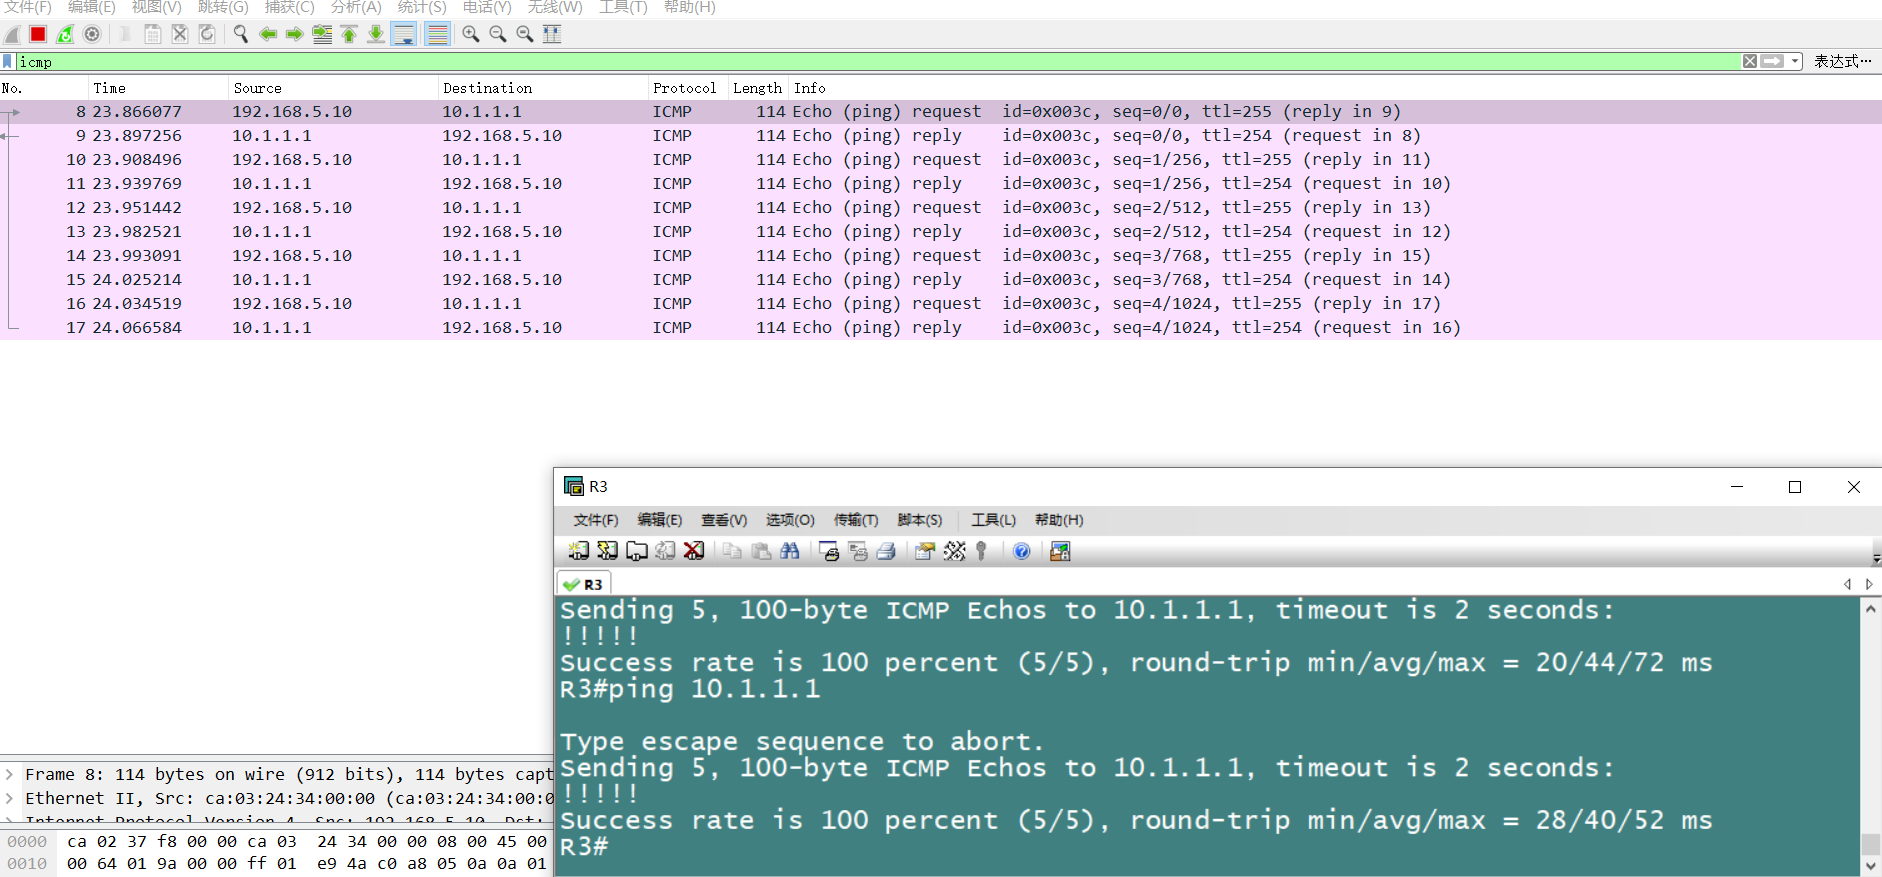Open Wireshark 文件(F) menu
Viewport: 1882px width, 877px height.
[x=28, y=7]
